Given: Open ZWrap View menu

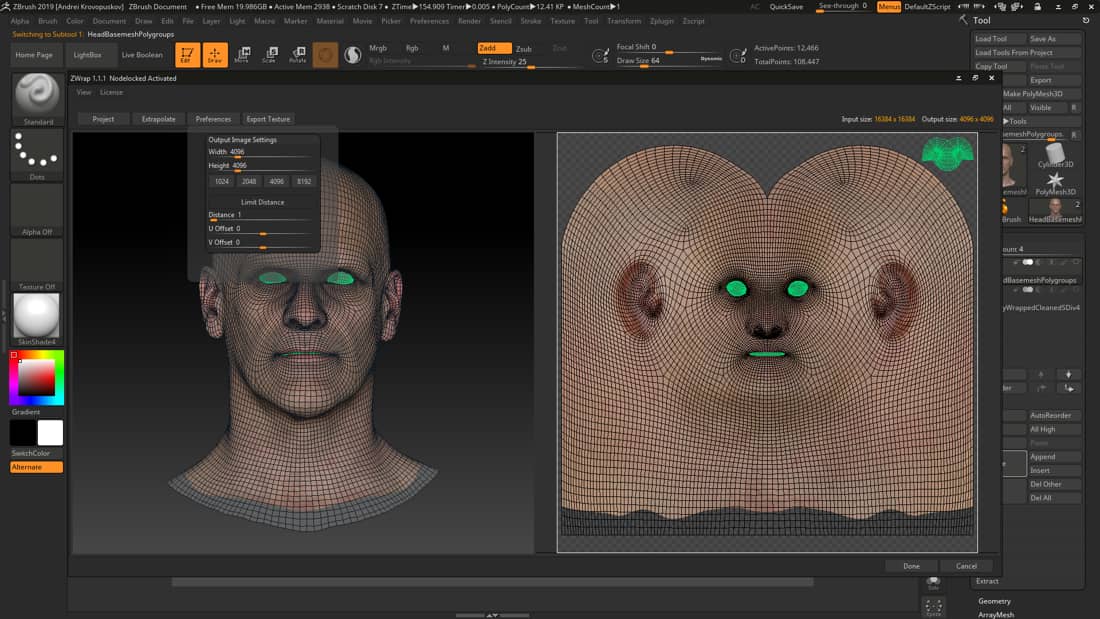Looking at the screenshot, I should coord(83,92).
